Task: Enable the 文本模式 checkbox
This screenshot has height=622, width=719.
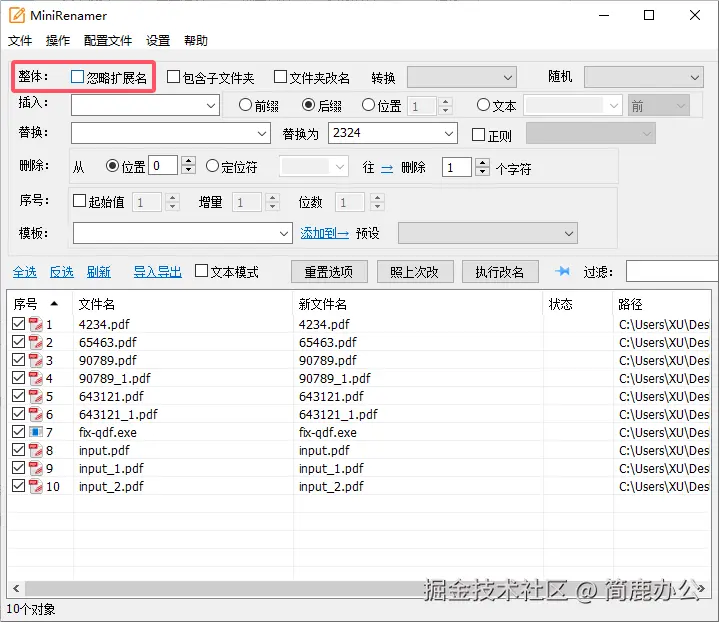Action: (201, 271)
